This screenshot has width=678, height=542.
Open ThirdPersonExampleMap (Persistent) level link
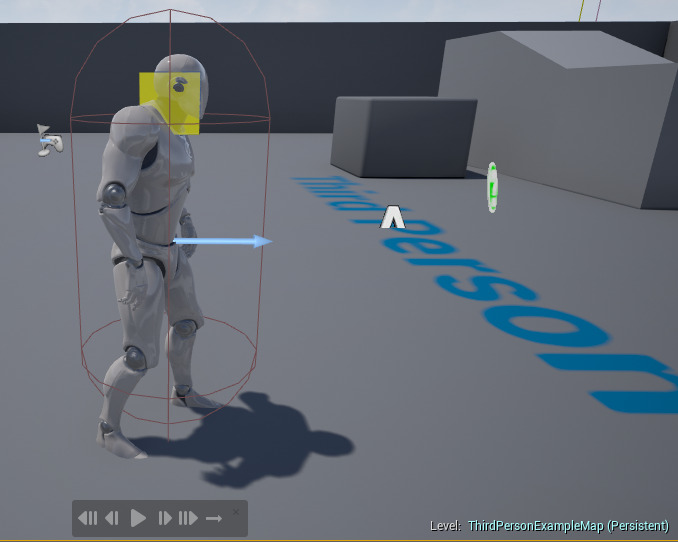point(569,526)
